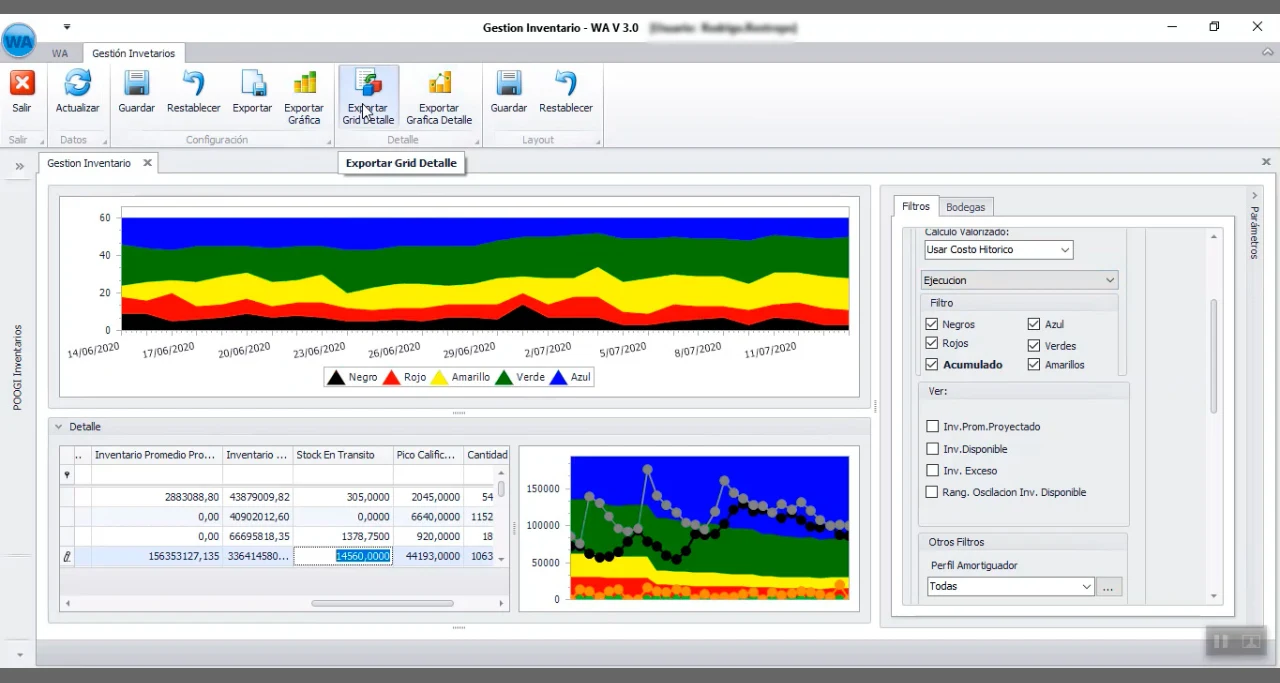Collapse the Detalle section
This screenshot has width=1280, height=683.
(x=59, y=427)
